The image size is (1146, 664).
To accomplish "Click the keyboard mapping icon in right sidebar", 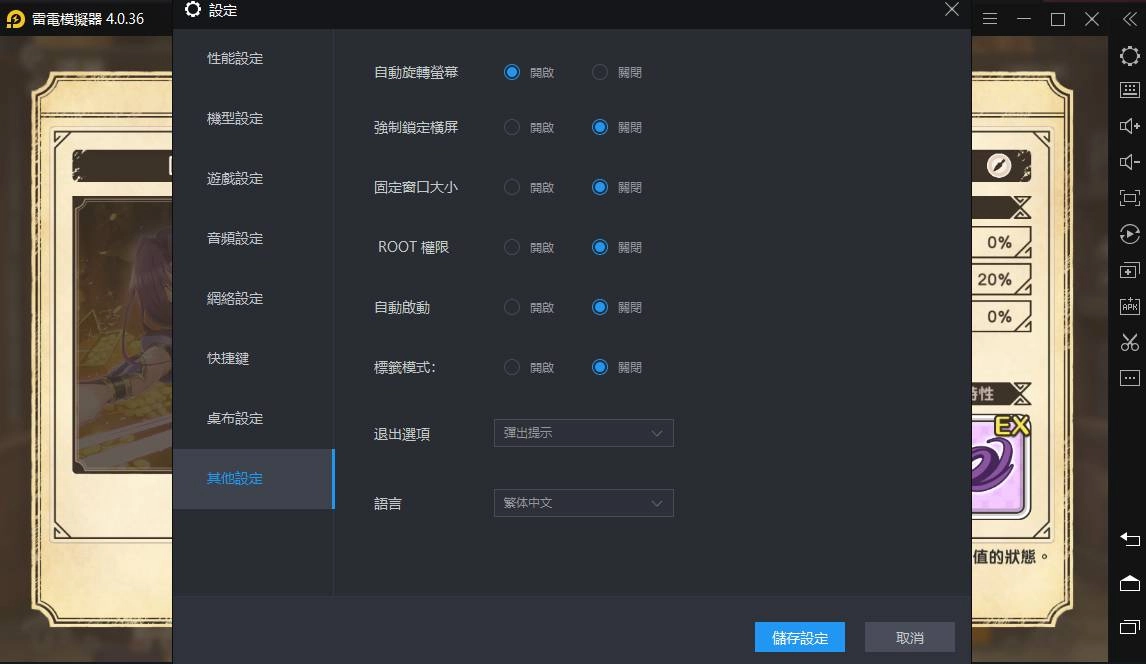I will coord(1129,90).
